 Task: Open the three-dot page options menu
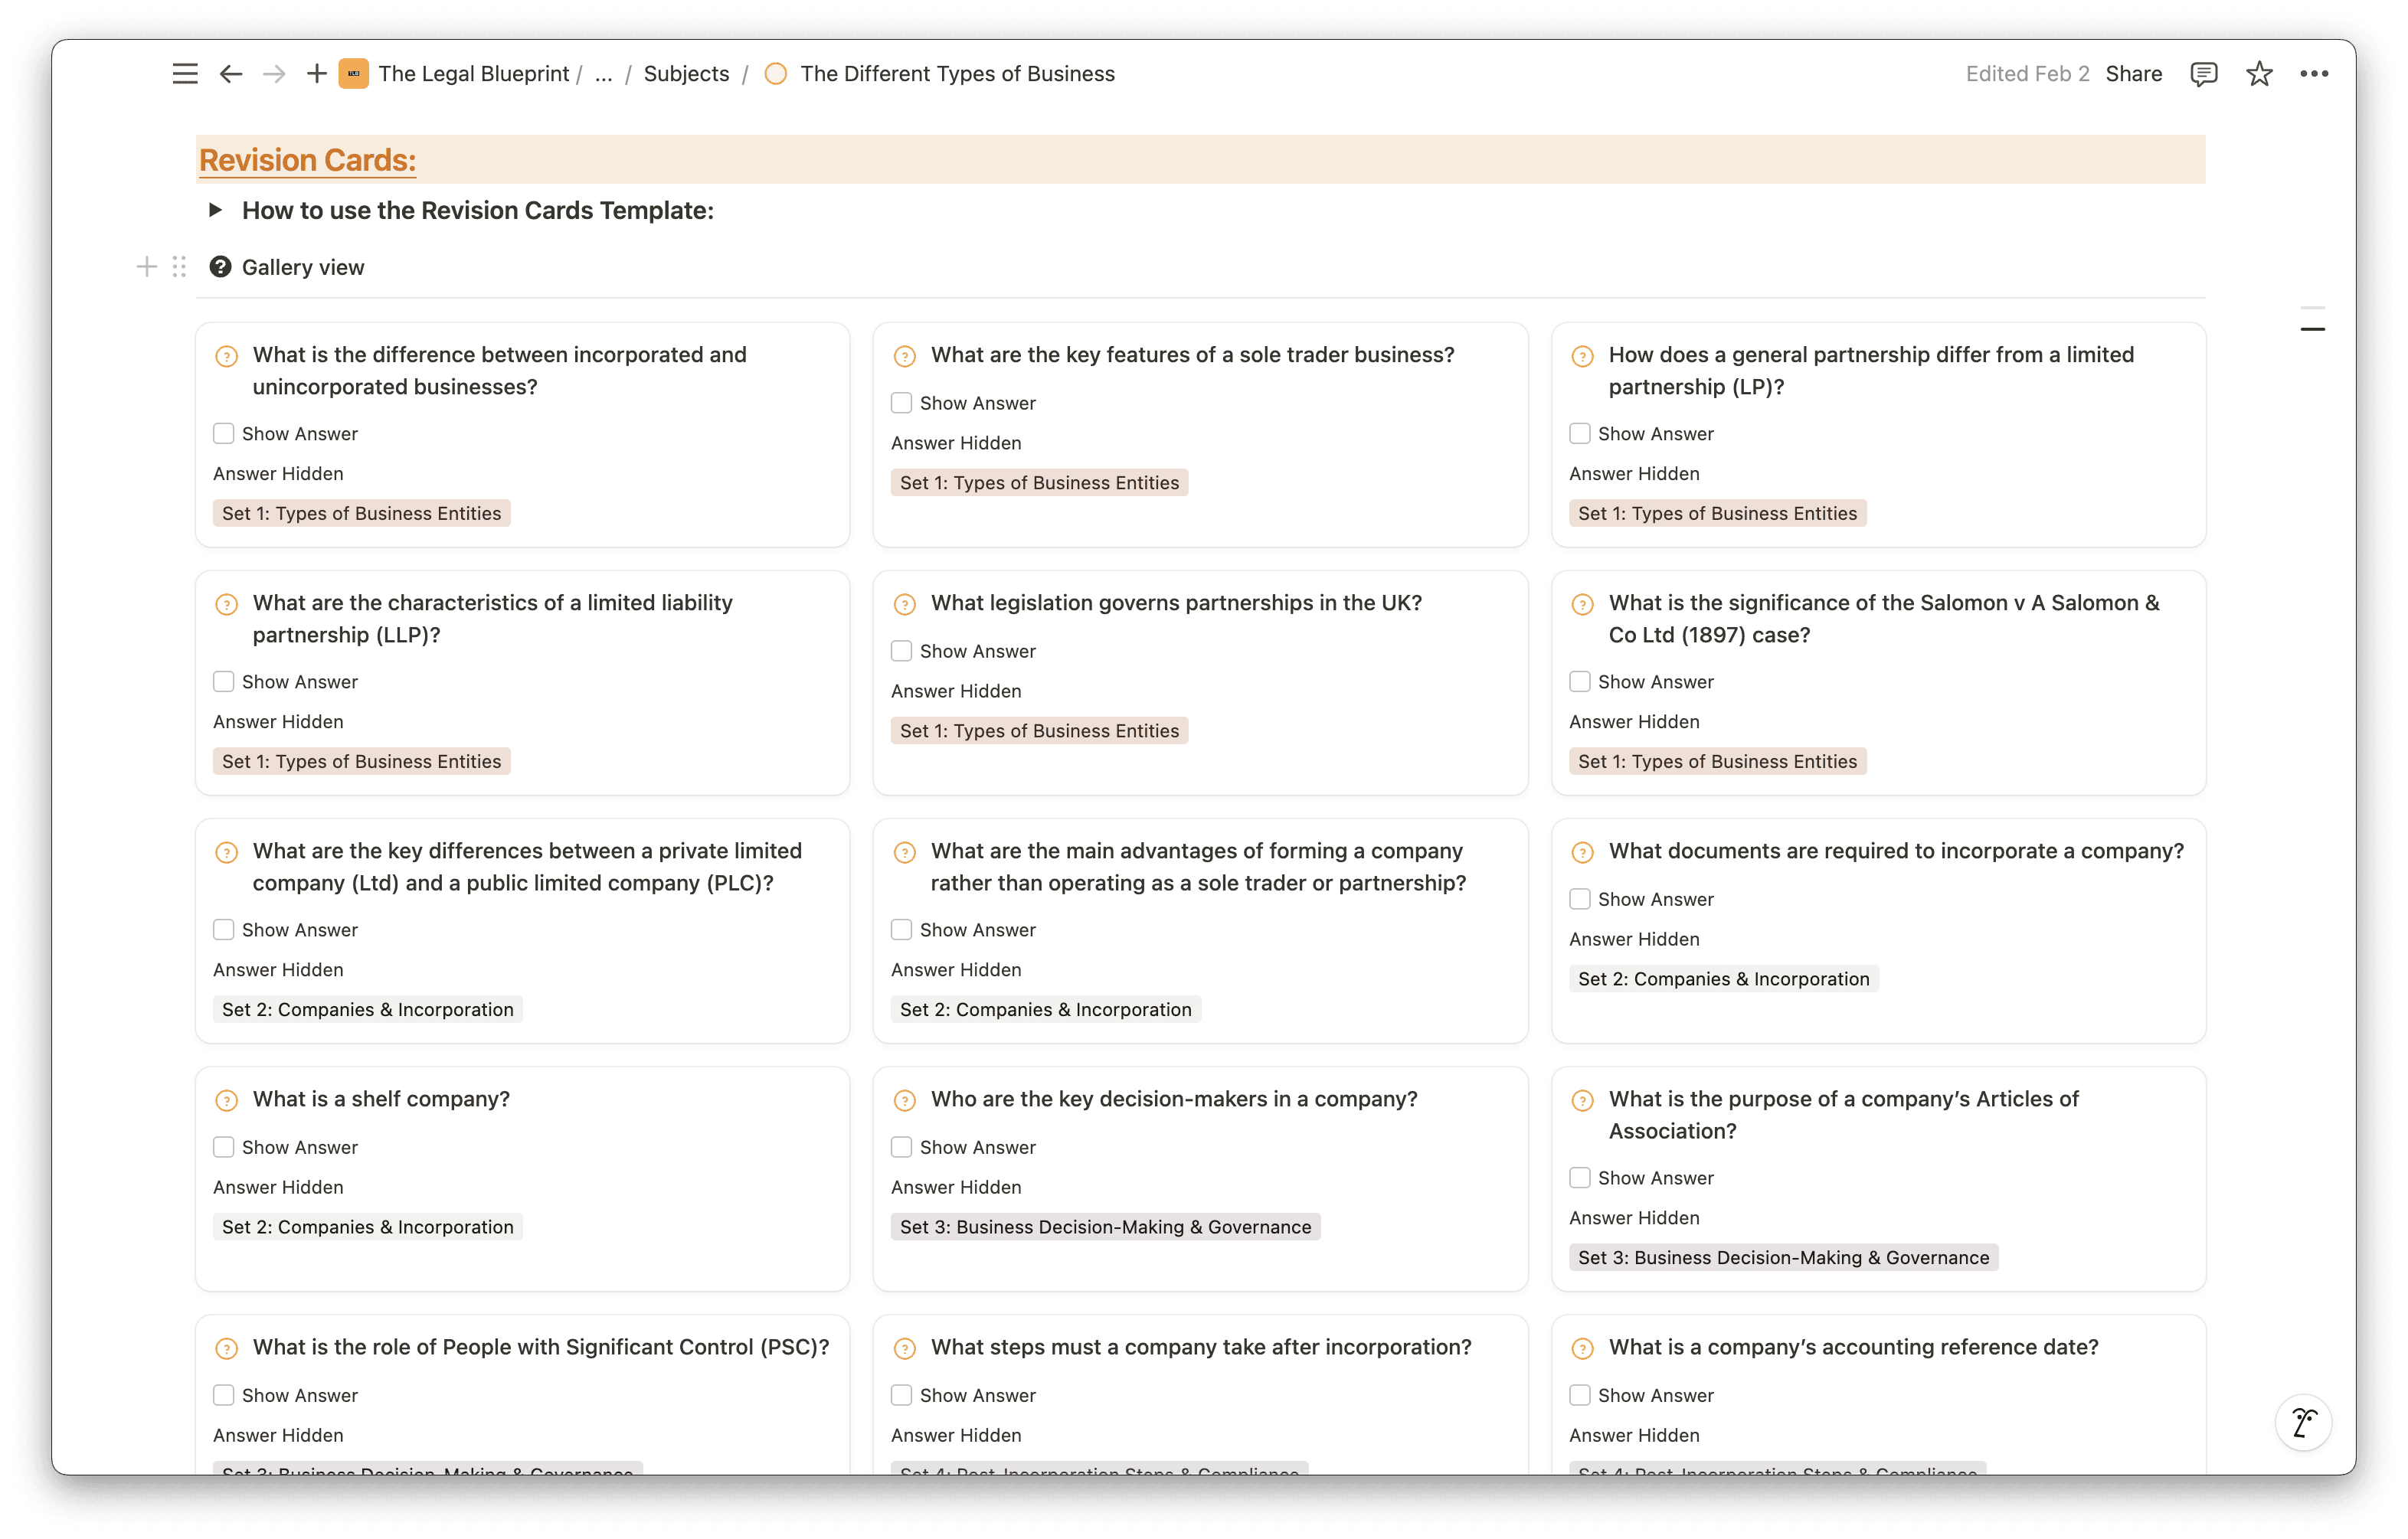pos(2314,74)
